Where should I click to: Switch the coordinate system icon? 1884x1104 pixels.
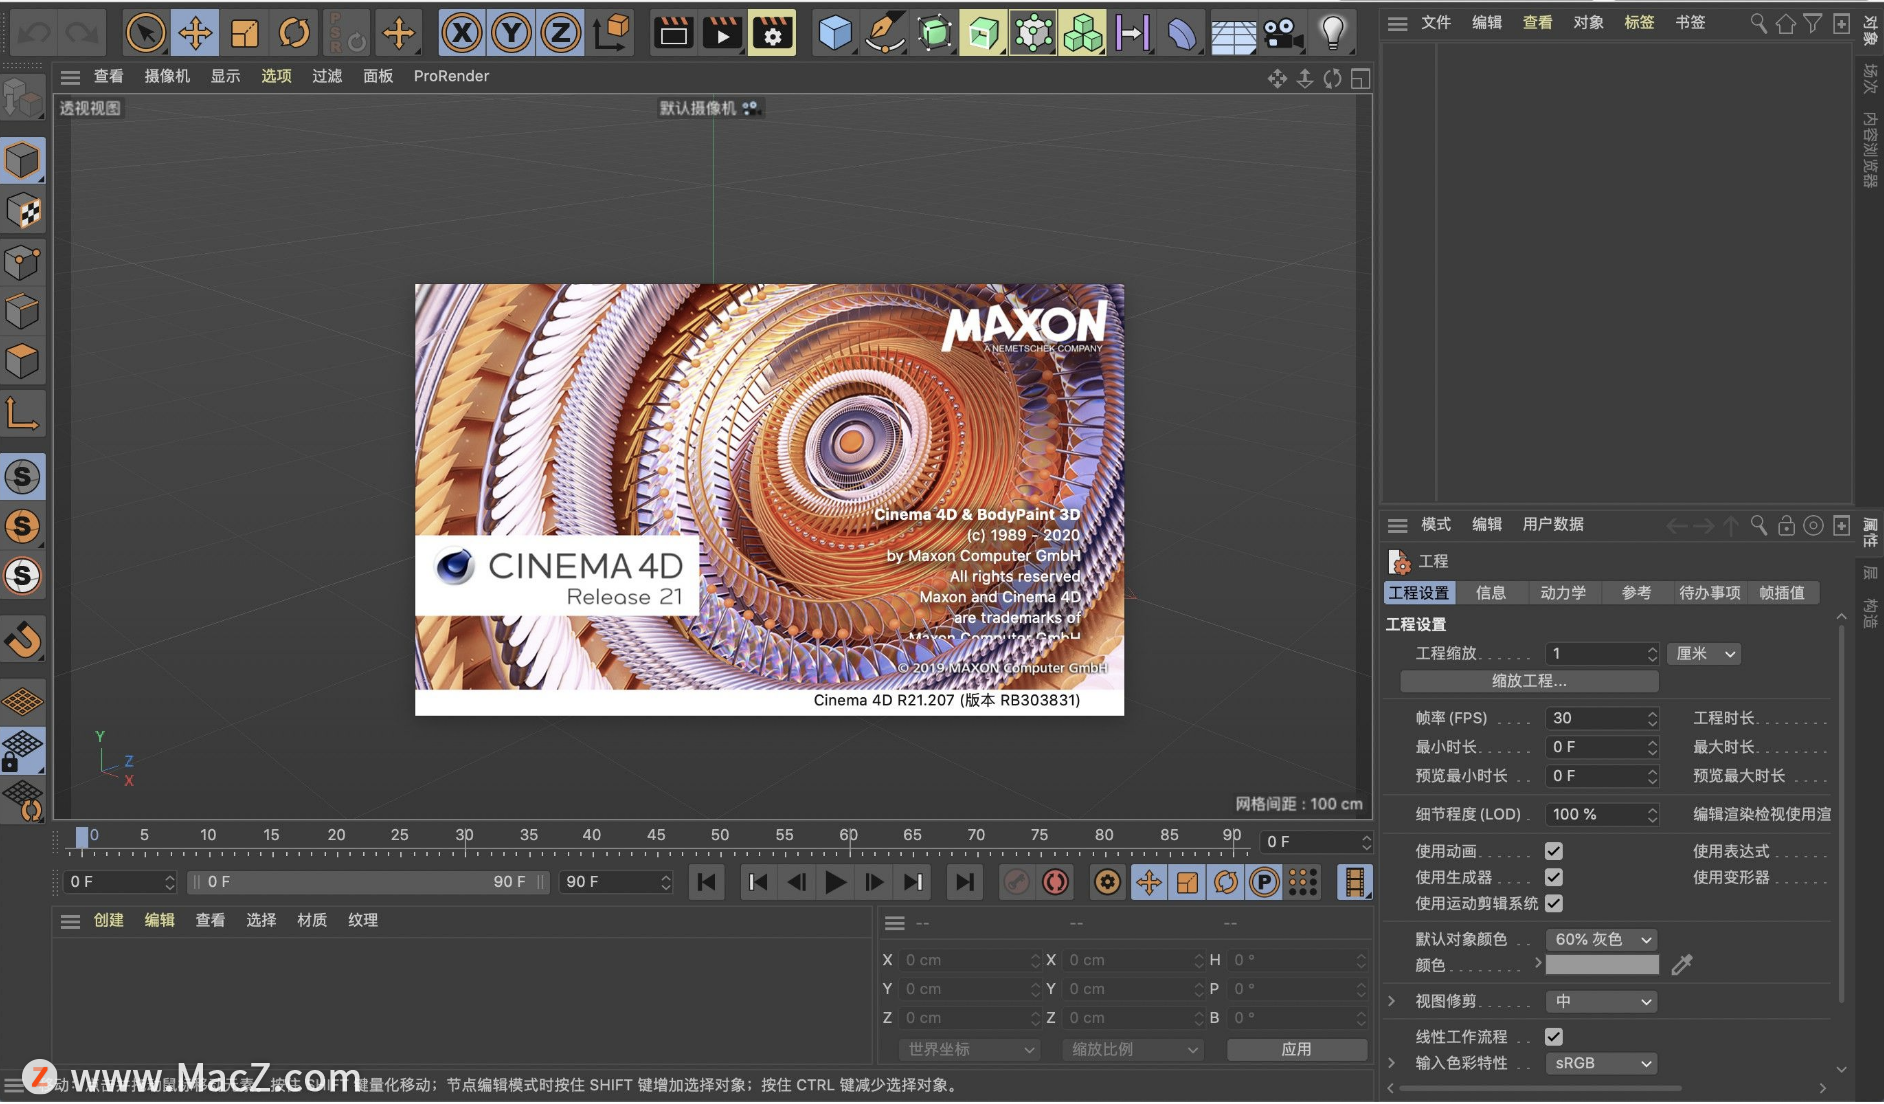pyautogui.click(x=611, y=33)
